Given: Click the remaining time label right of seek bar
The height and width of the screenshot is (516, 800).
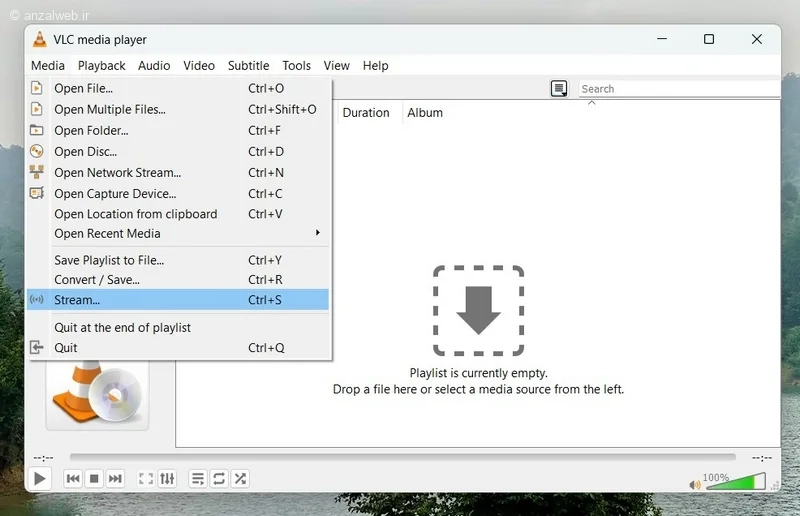Looking at the screenshot, I should click(762, 458).
